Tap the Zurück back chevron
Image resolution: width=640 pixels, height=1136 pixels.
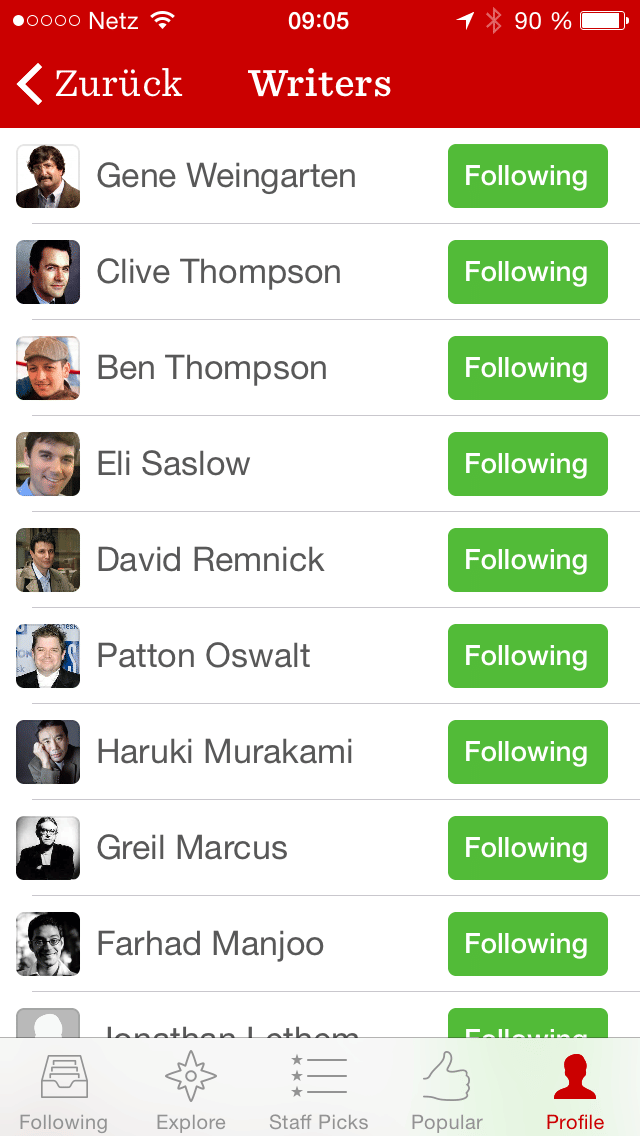click(x=30, y=84)
